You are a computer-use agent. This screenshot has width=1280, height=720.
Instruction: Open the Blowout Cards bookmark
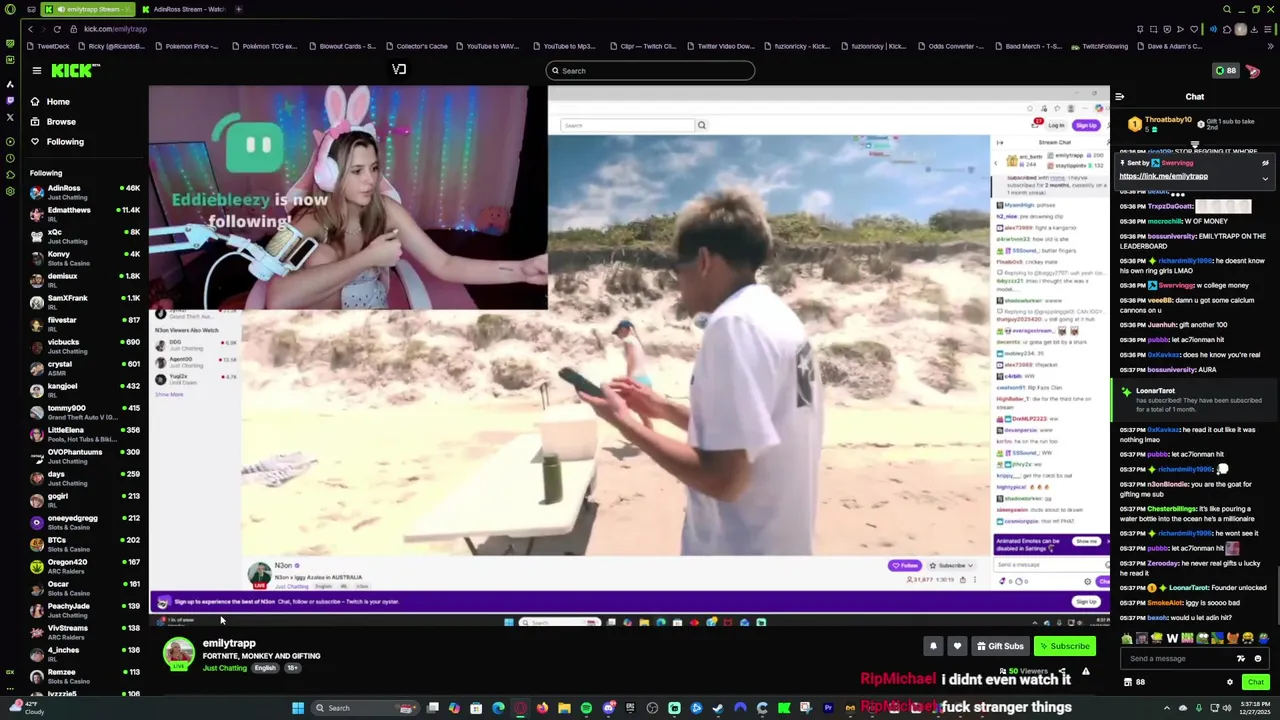pos(342,46)
